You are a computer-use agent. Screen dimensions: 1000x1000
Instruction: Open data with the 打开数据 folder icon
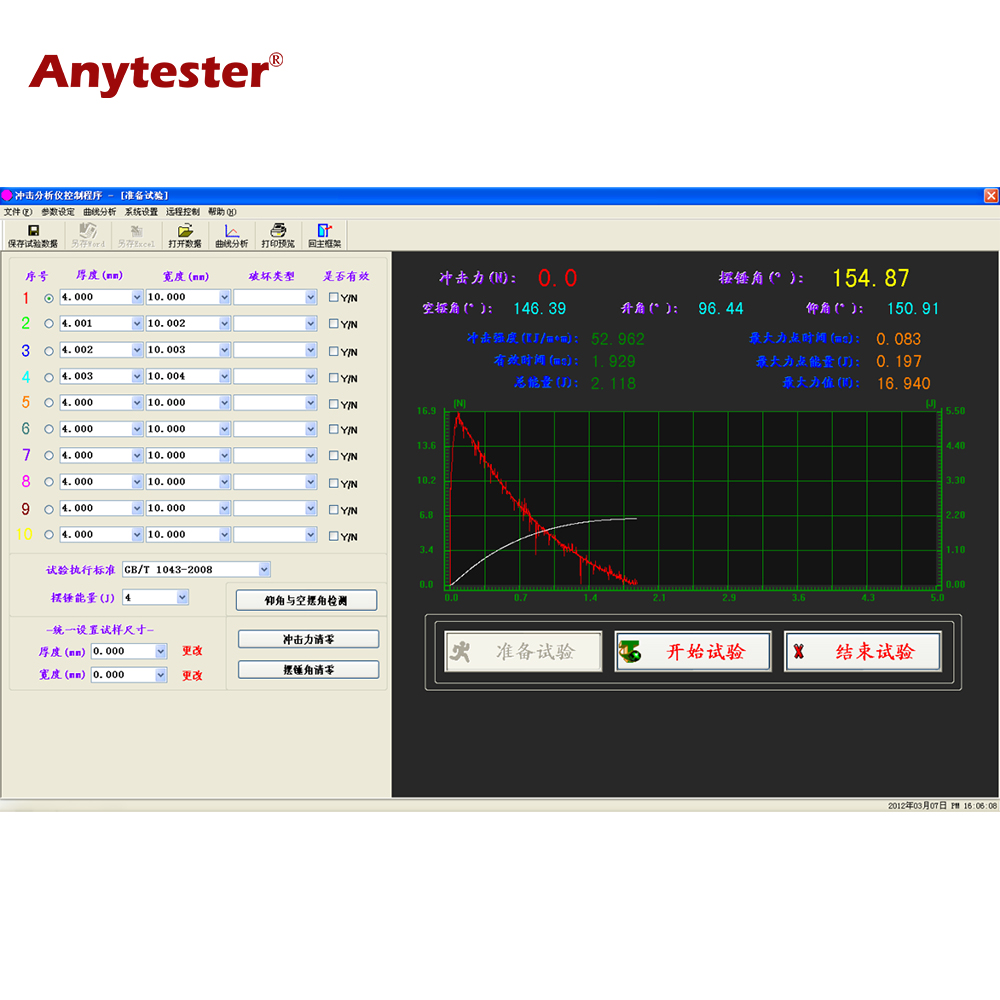pos(185,236)
